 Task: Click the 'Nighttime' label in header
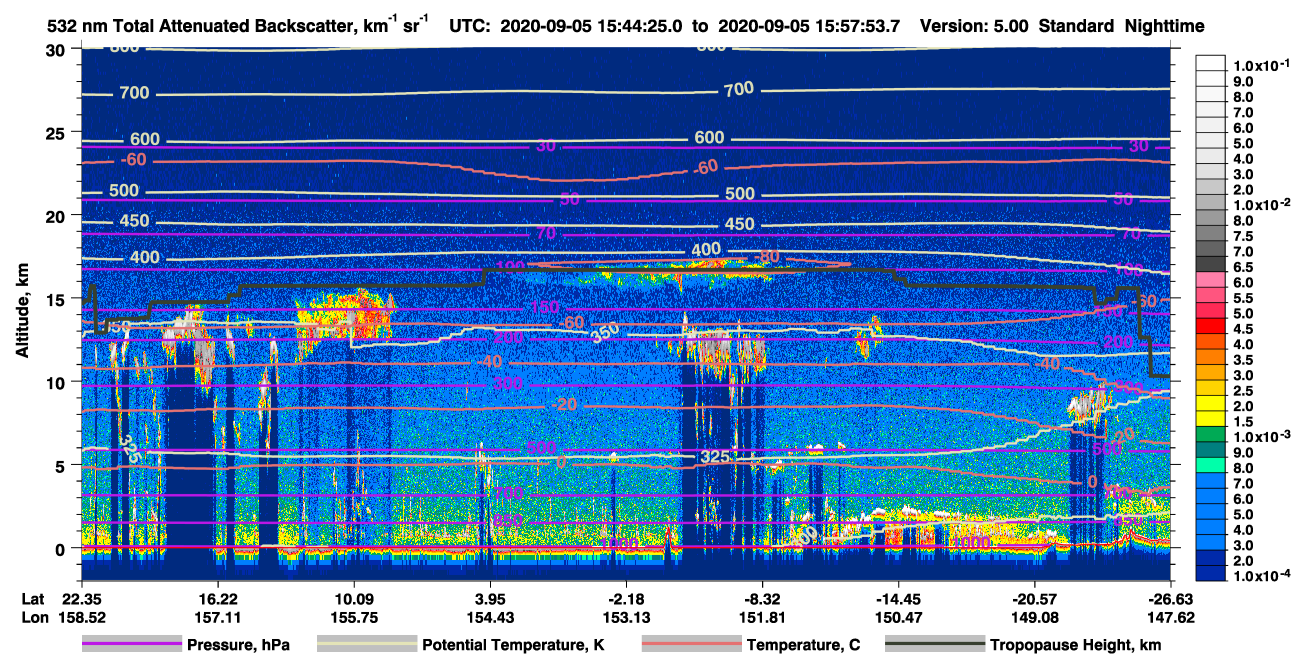pyautogui.click(x=1163, y=26)
